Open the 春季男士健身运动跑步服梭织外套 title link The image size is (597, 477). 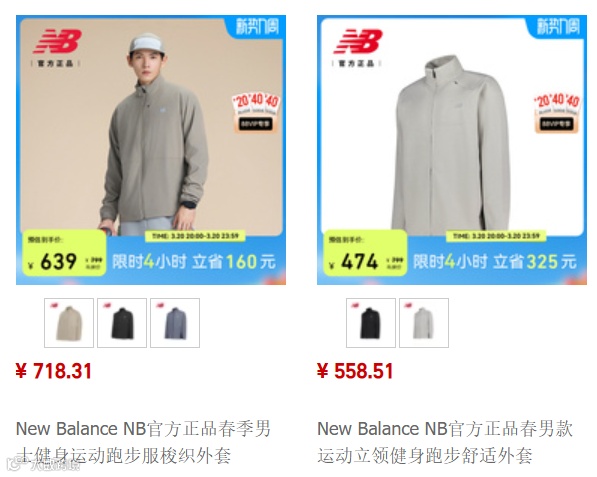(x=143, y=442)
